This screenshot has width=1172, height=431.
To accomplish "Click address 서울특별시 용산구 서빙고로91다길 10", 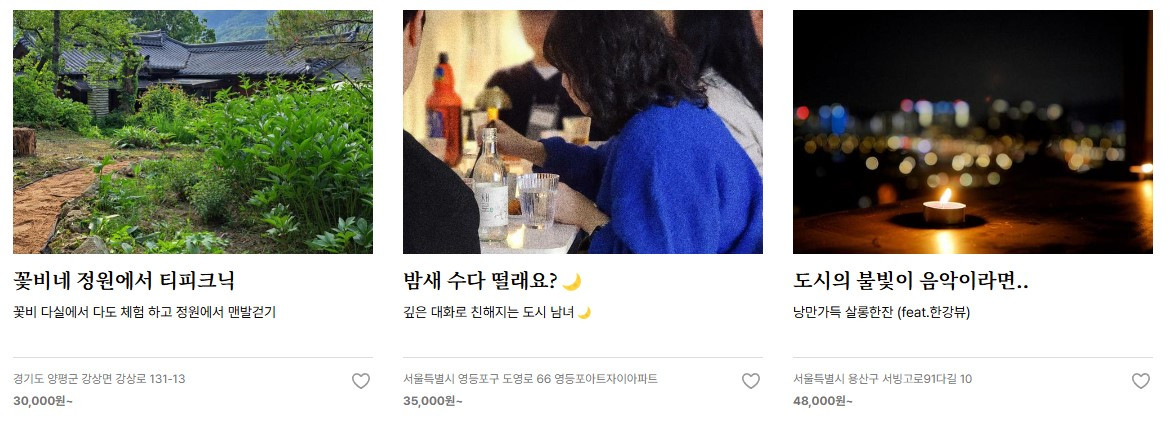I will 883,379.
